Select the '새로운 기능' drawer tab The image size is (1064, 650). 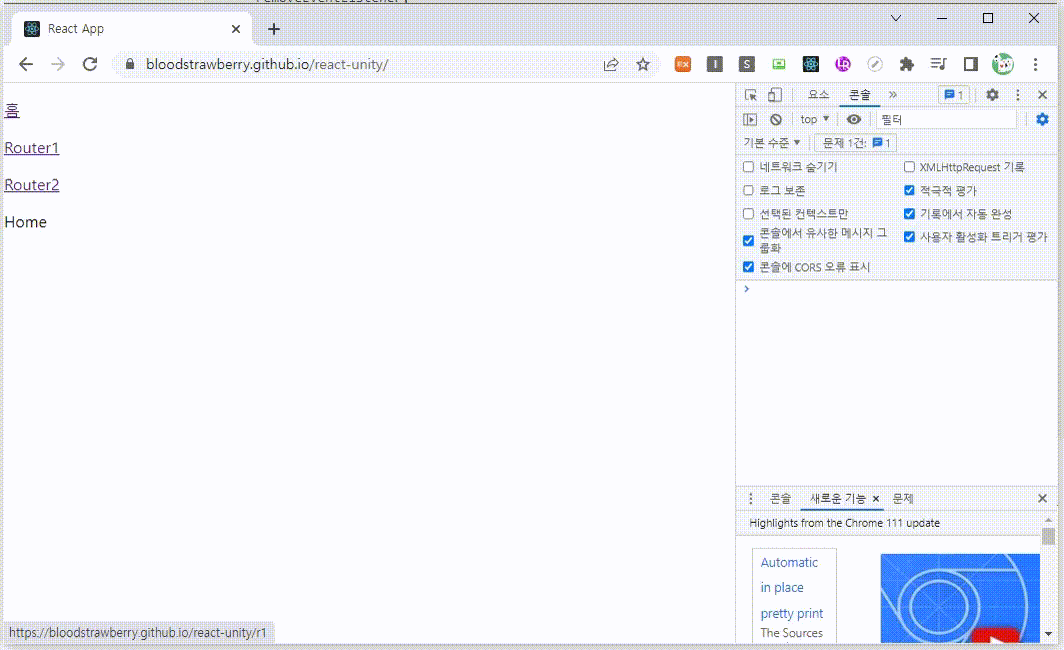(x=838, y=499)
